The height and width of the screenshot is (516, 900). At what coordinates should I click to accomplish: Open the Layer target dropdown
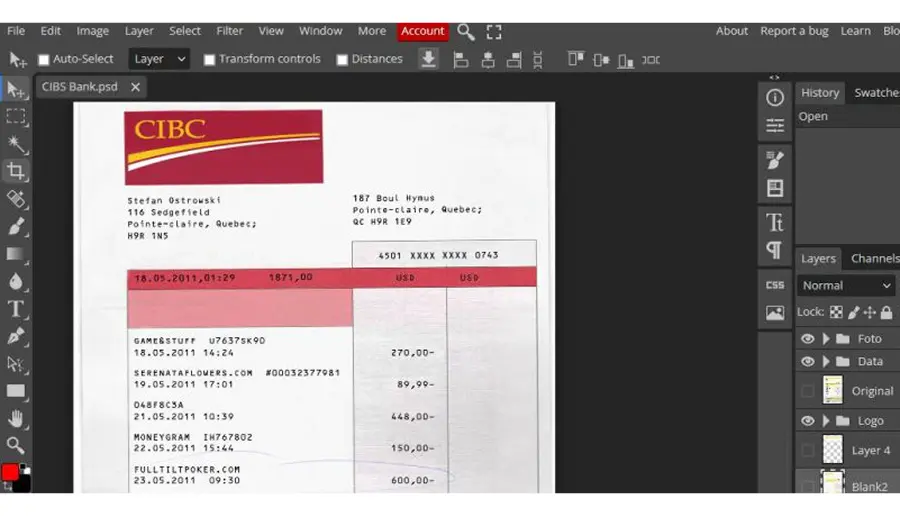click(x=159, y=59)
